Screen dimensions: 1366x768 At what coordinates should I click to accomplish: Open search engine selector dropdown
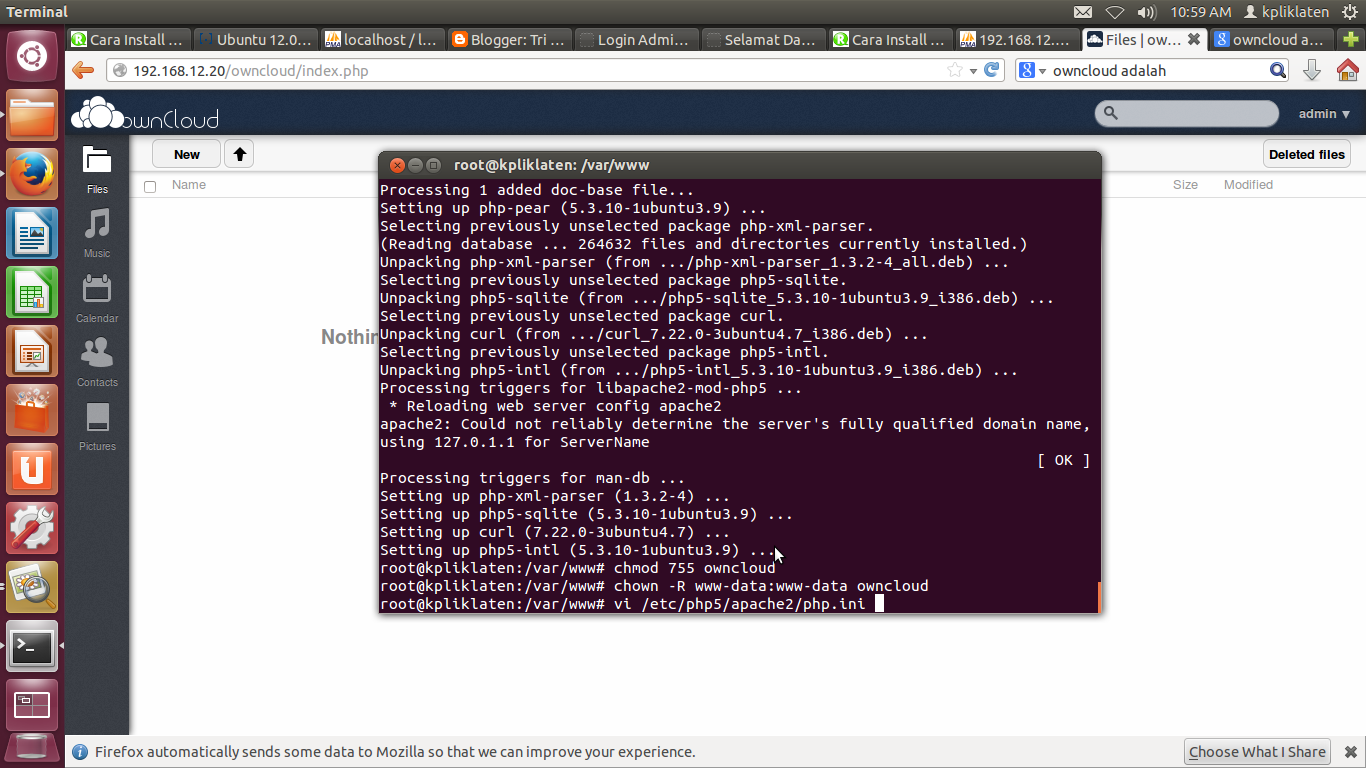coord(1032,70)
